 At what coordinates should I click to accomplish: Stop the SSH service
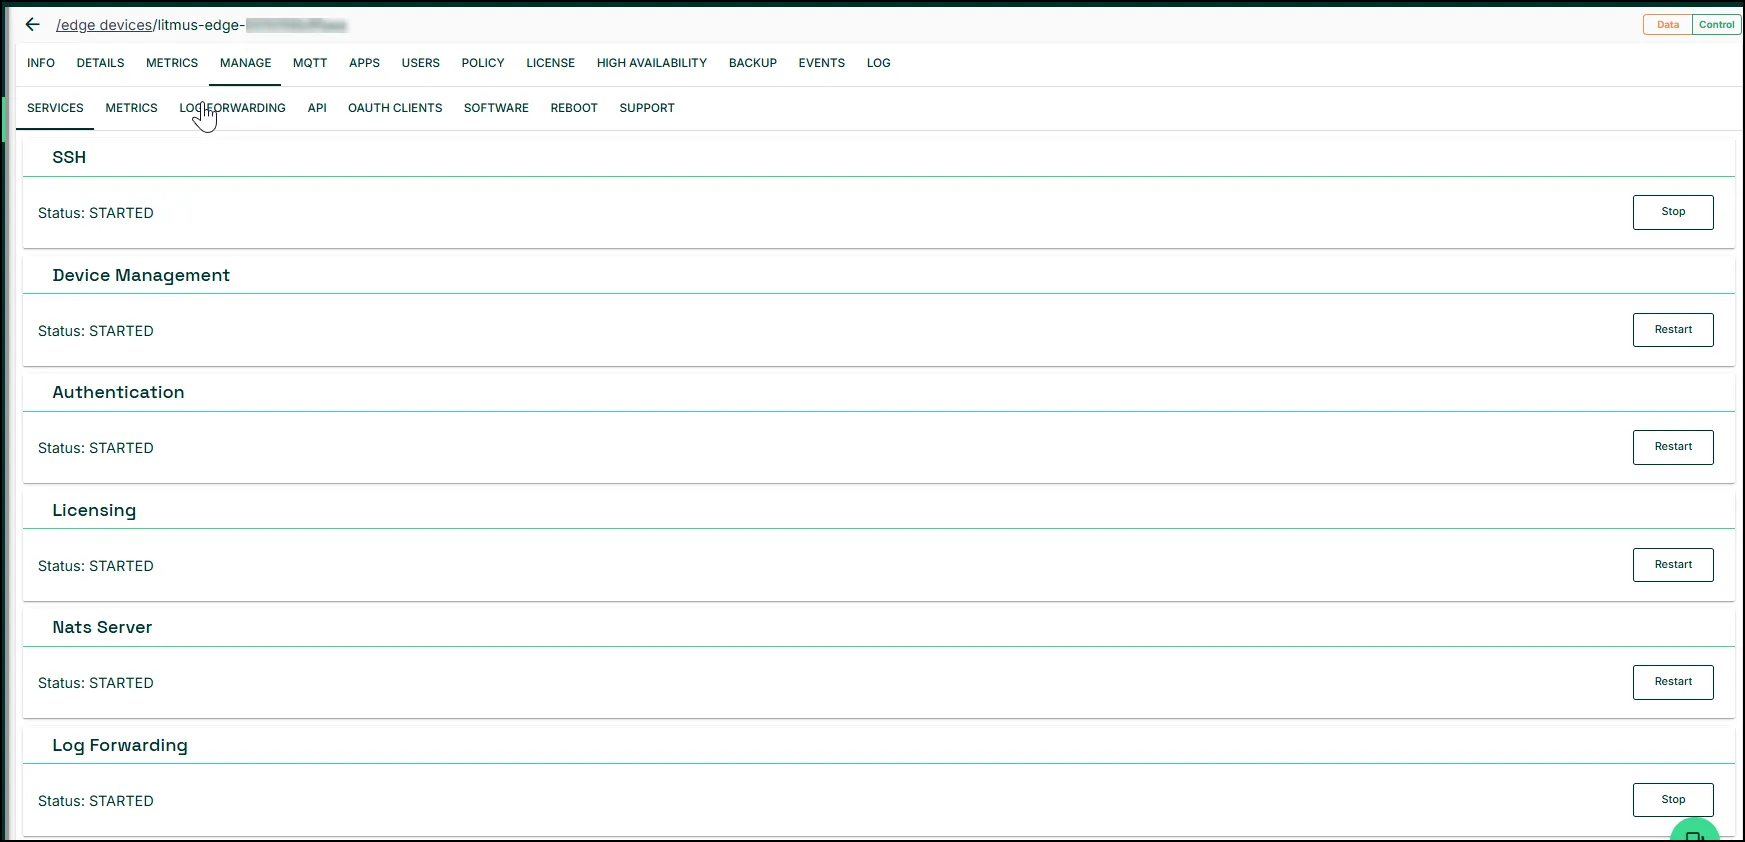1673,212
